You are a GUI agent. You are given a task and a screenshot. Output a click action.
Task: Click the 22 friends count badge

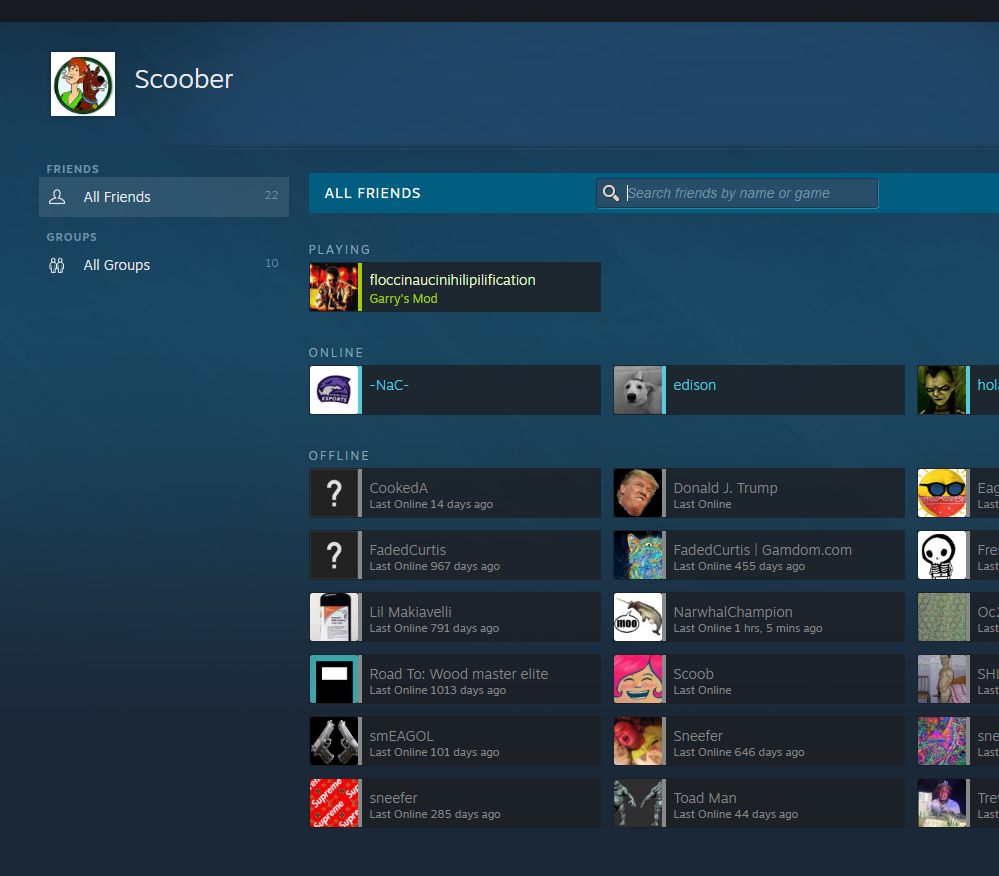click(x=271, y=196)
